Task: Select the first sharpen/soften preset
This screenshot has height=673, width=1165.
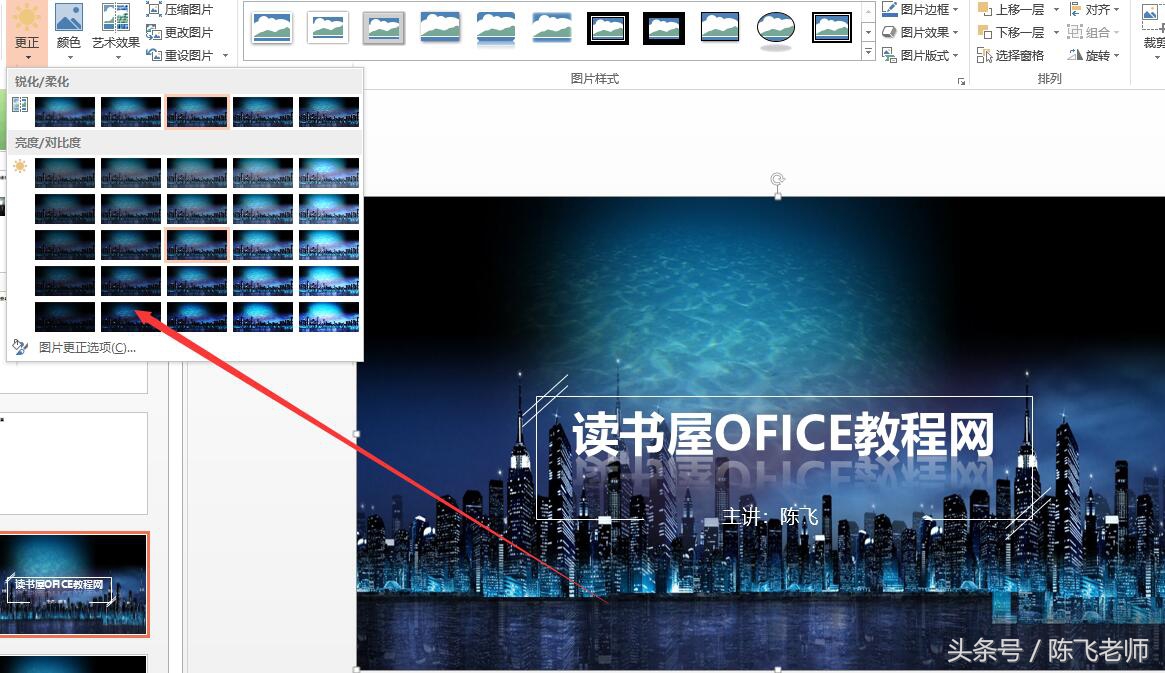Action: coord(65,112)
